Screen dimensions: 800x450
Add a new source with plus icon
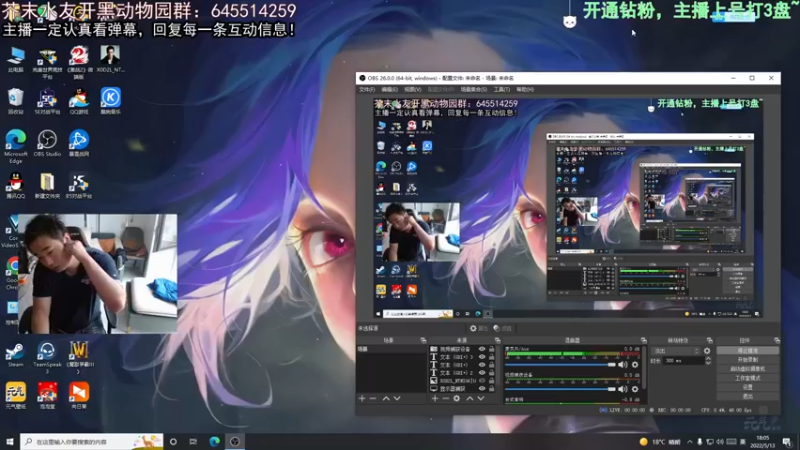click(435, 398)
